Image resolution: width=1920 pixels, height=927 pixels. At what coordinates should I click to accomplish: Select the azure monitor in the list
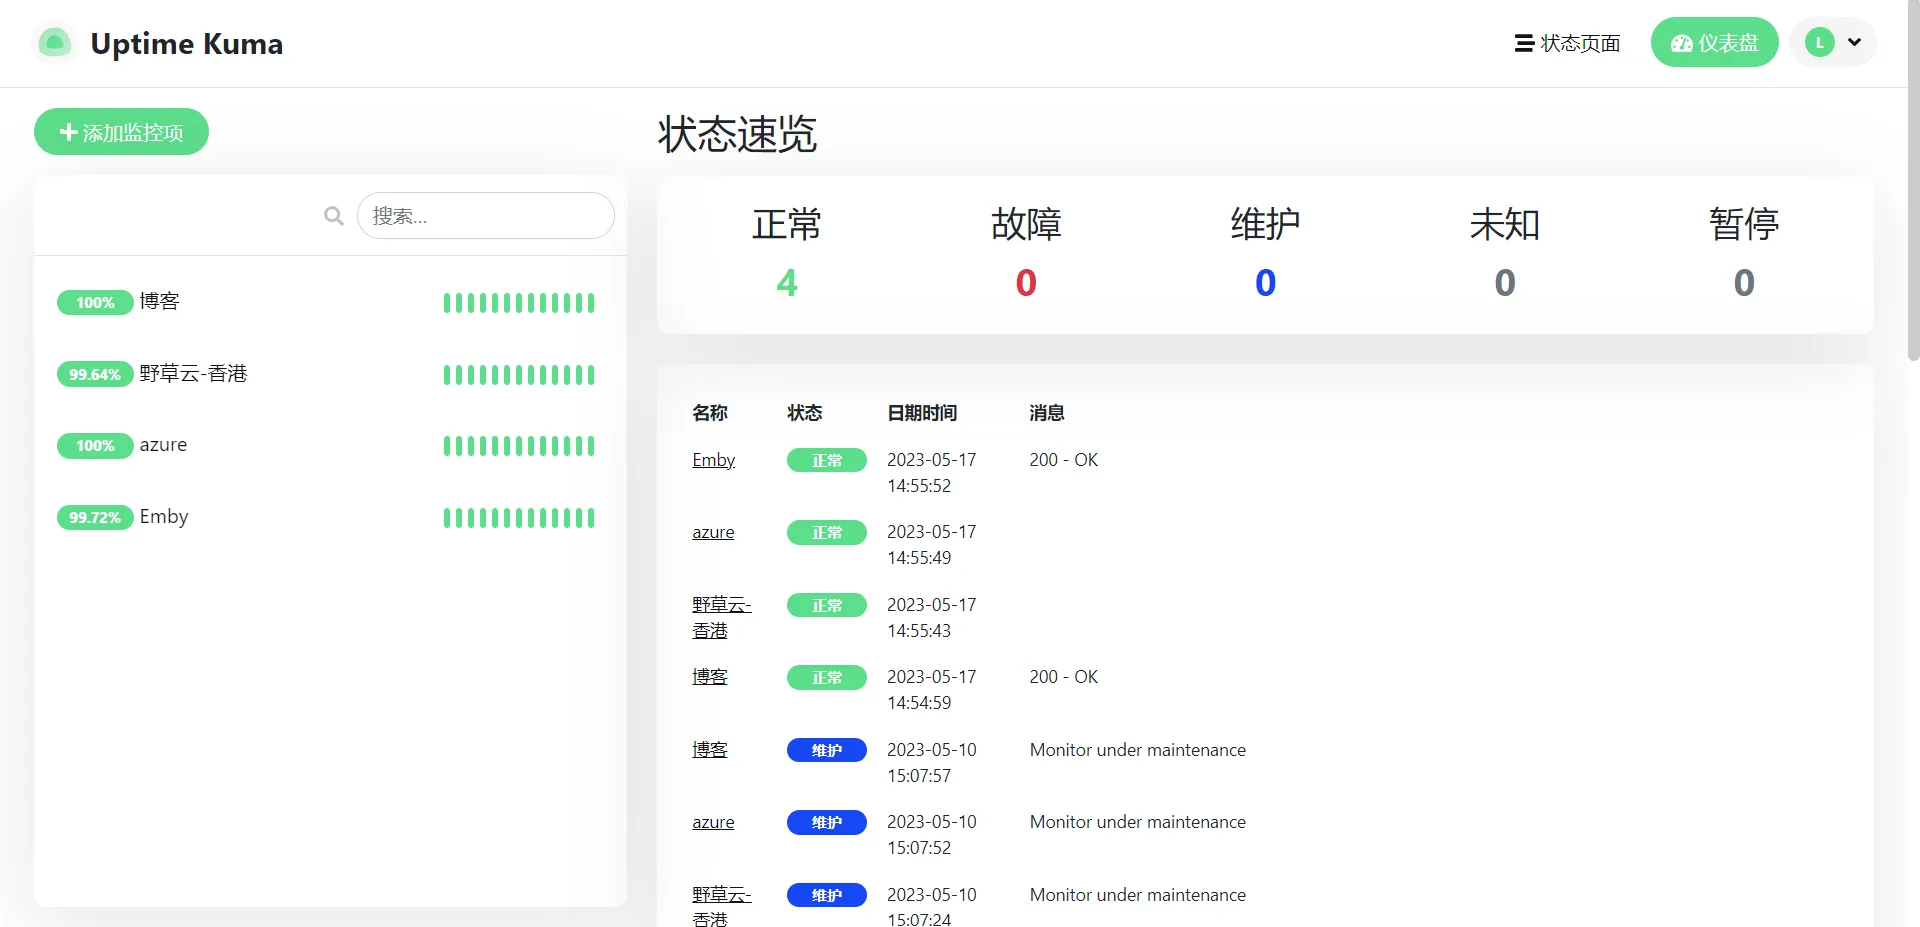point(330,445)
